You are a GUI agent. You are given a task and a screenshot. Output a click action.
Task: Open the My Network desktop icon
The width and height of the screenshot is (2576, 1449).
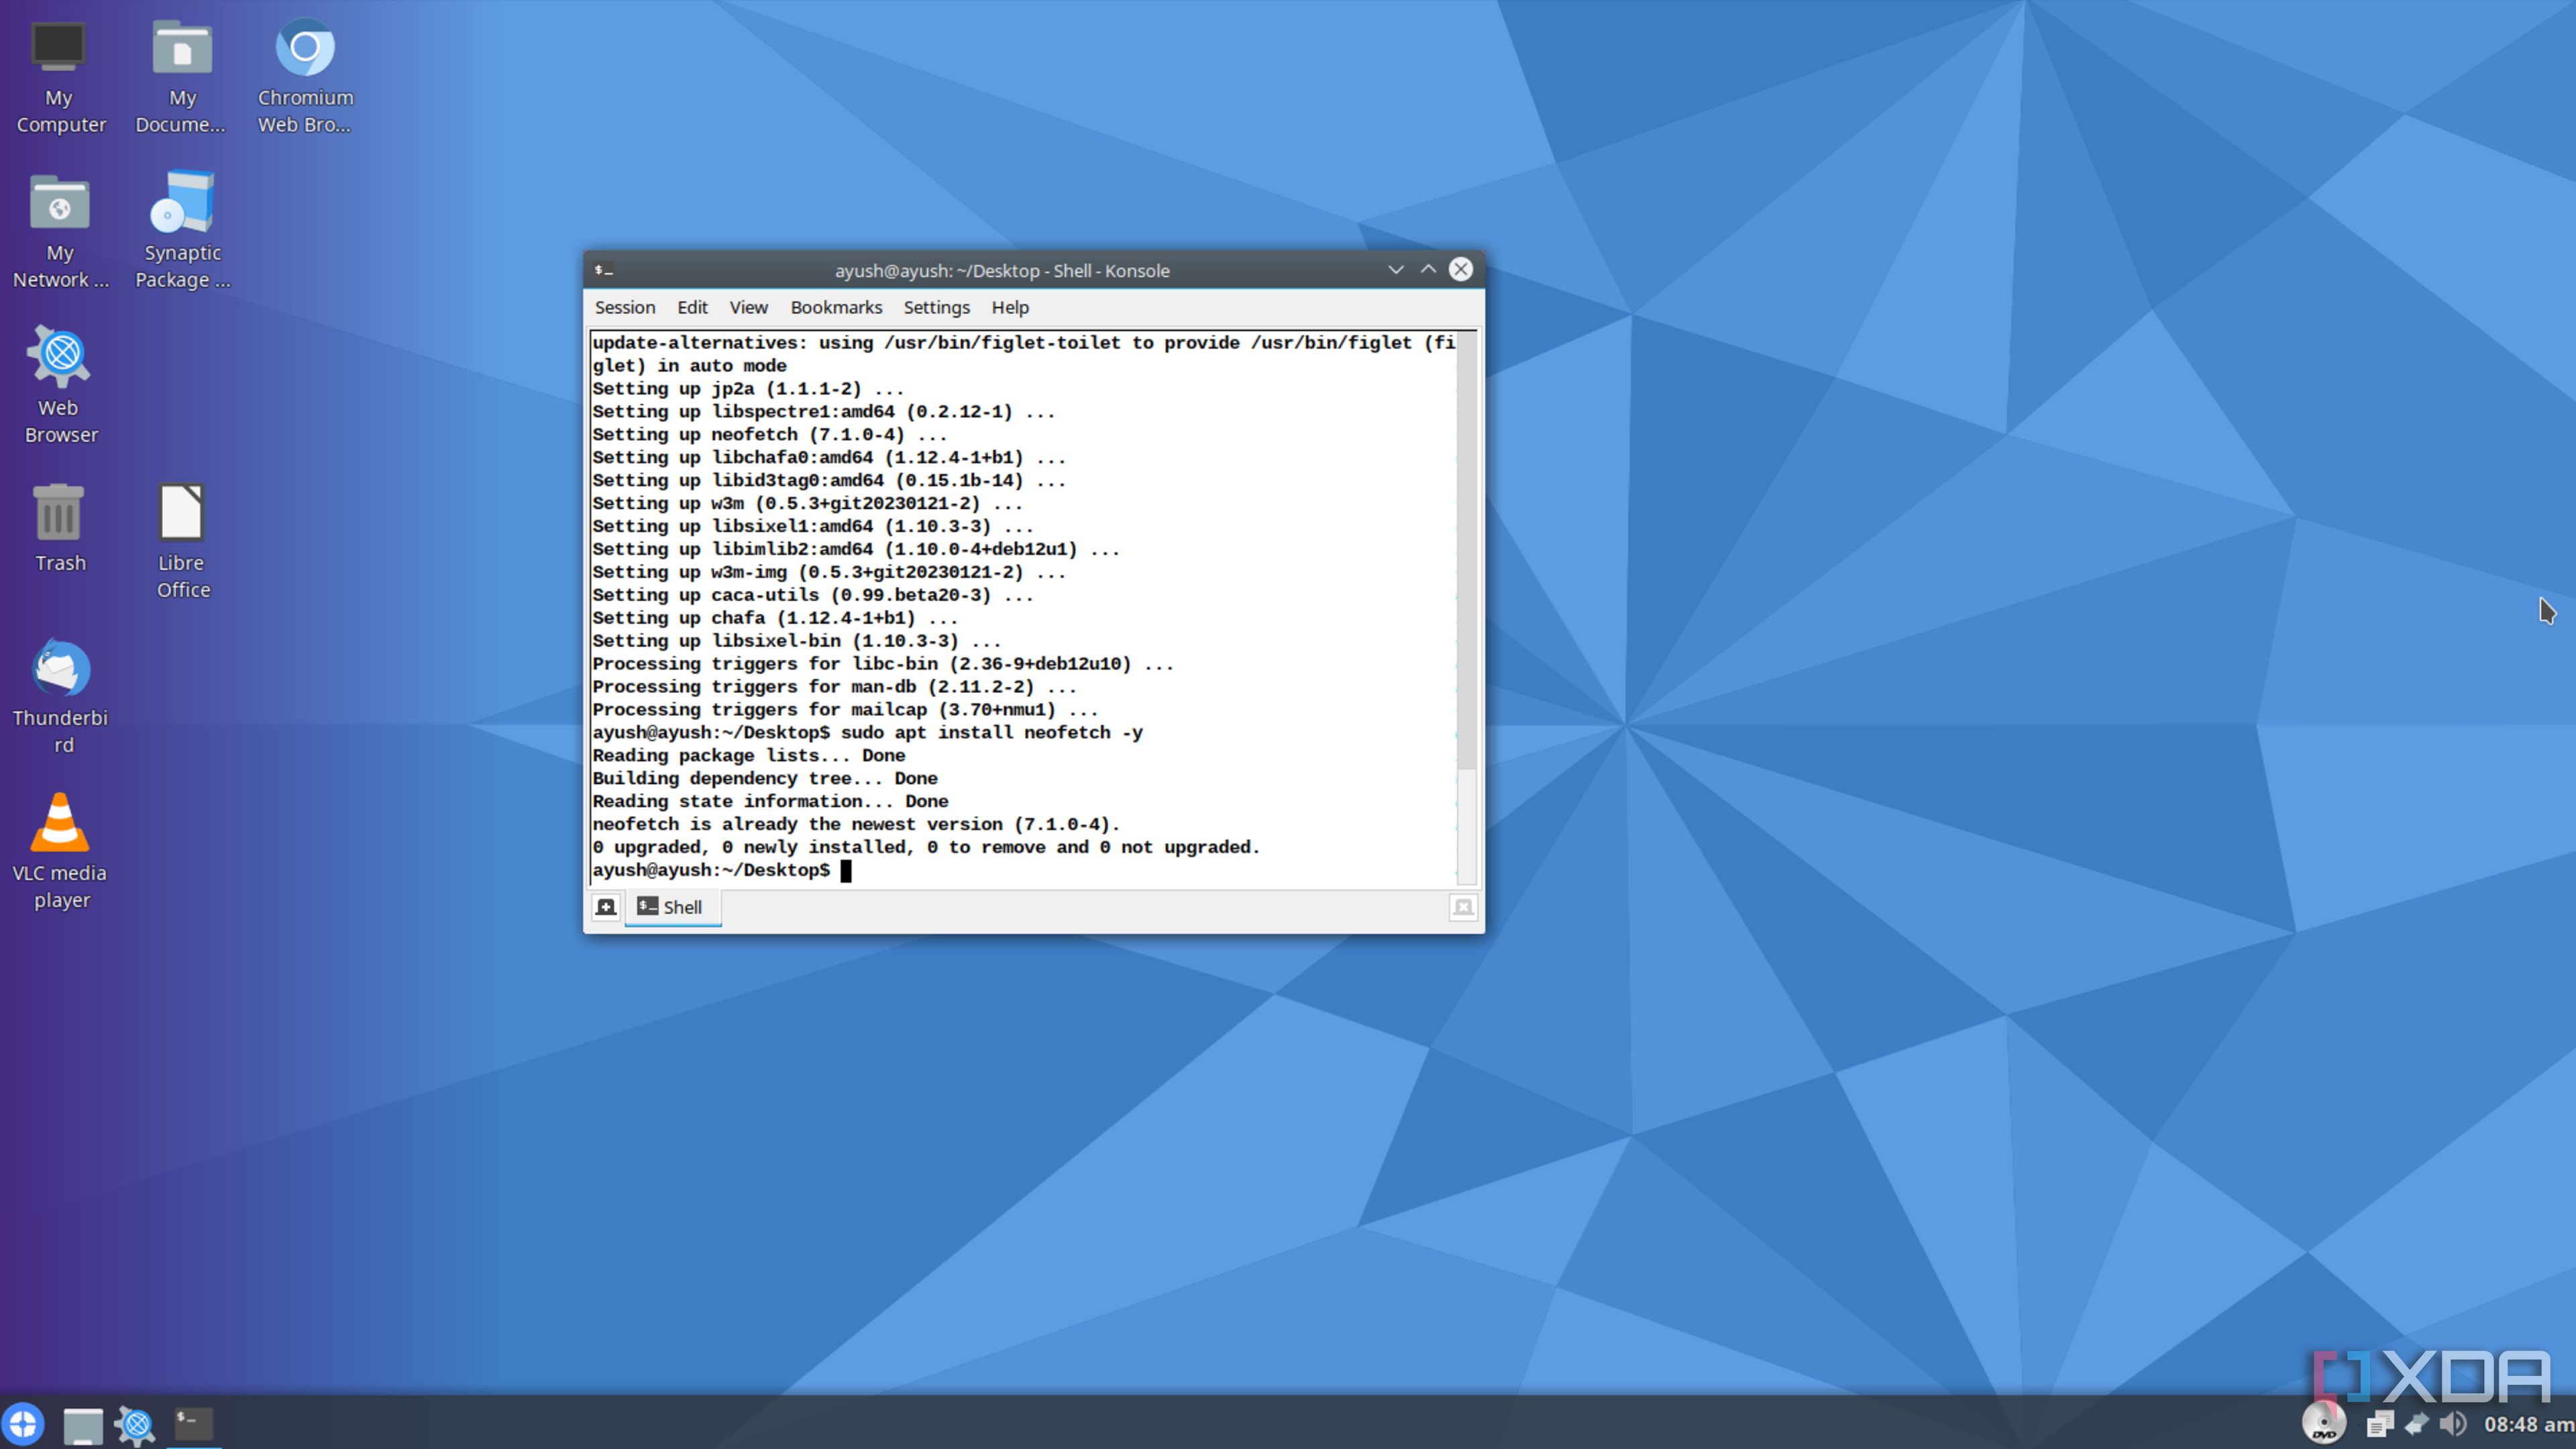60,232
